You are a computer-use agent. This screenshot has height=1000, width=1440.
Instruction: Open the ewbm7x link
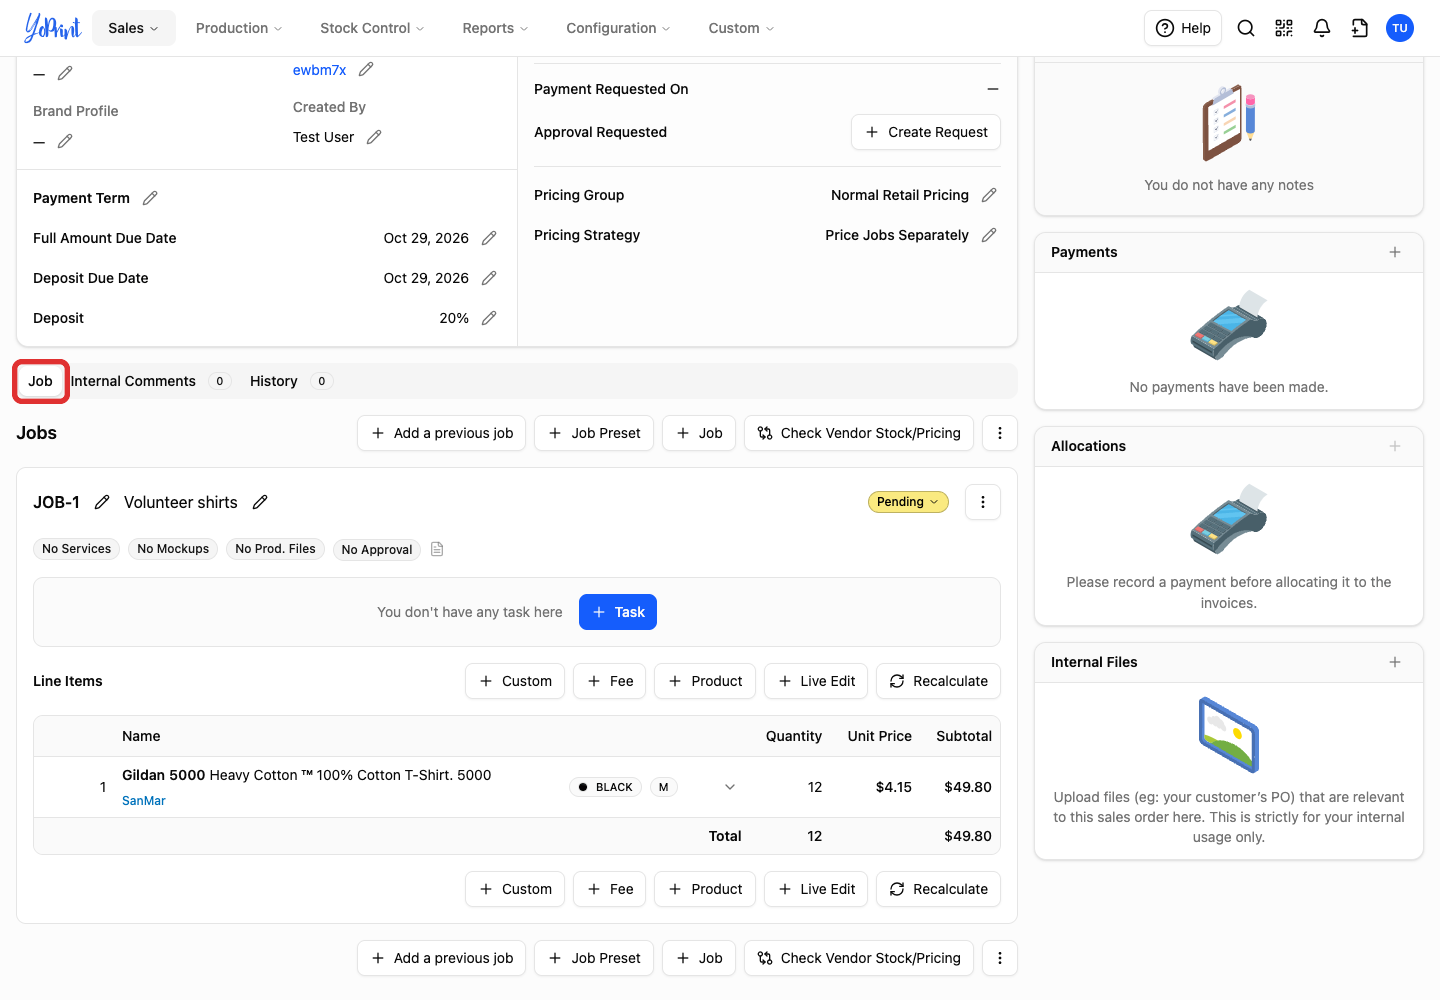click(x=319, y=70)
